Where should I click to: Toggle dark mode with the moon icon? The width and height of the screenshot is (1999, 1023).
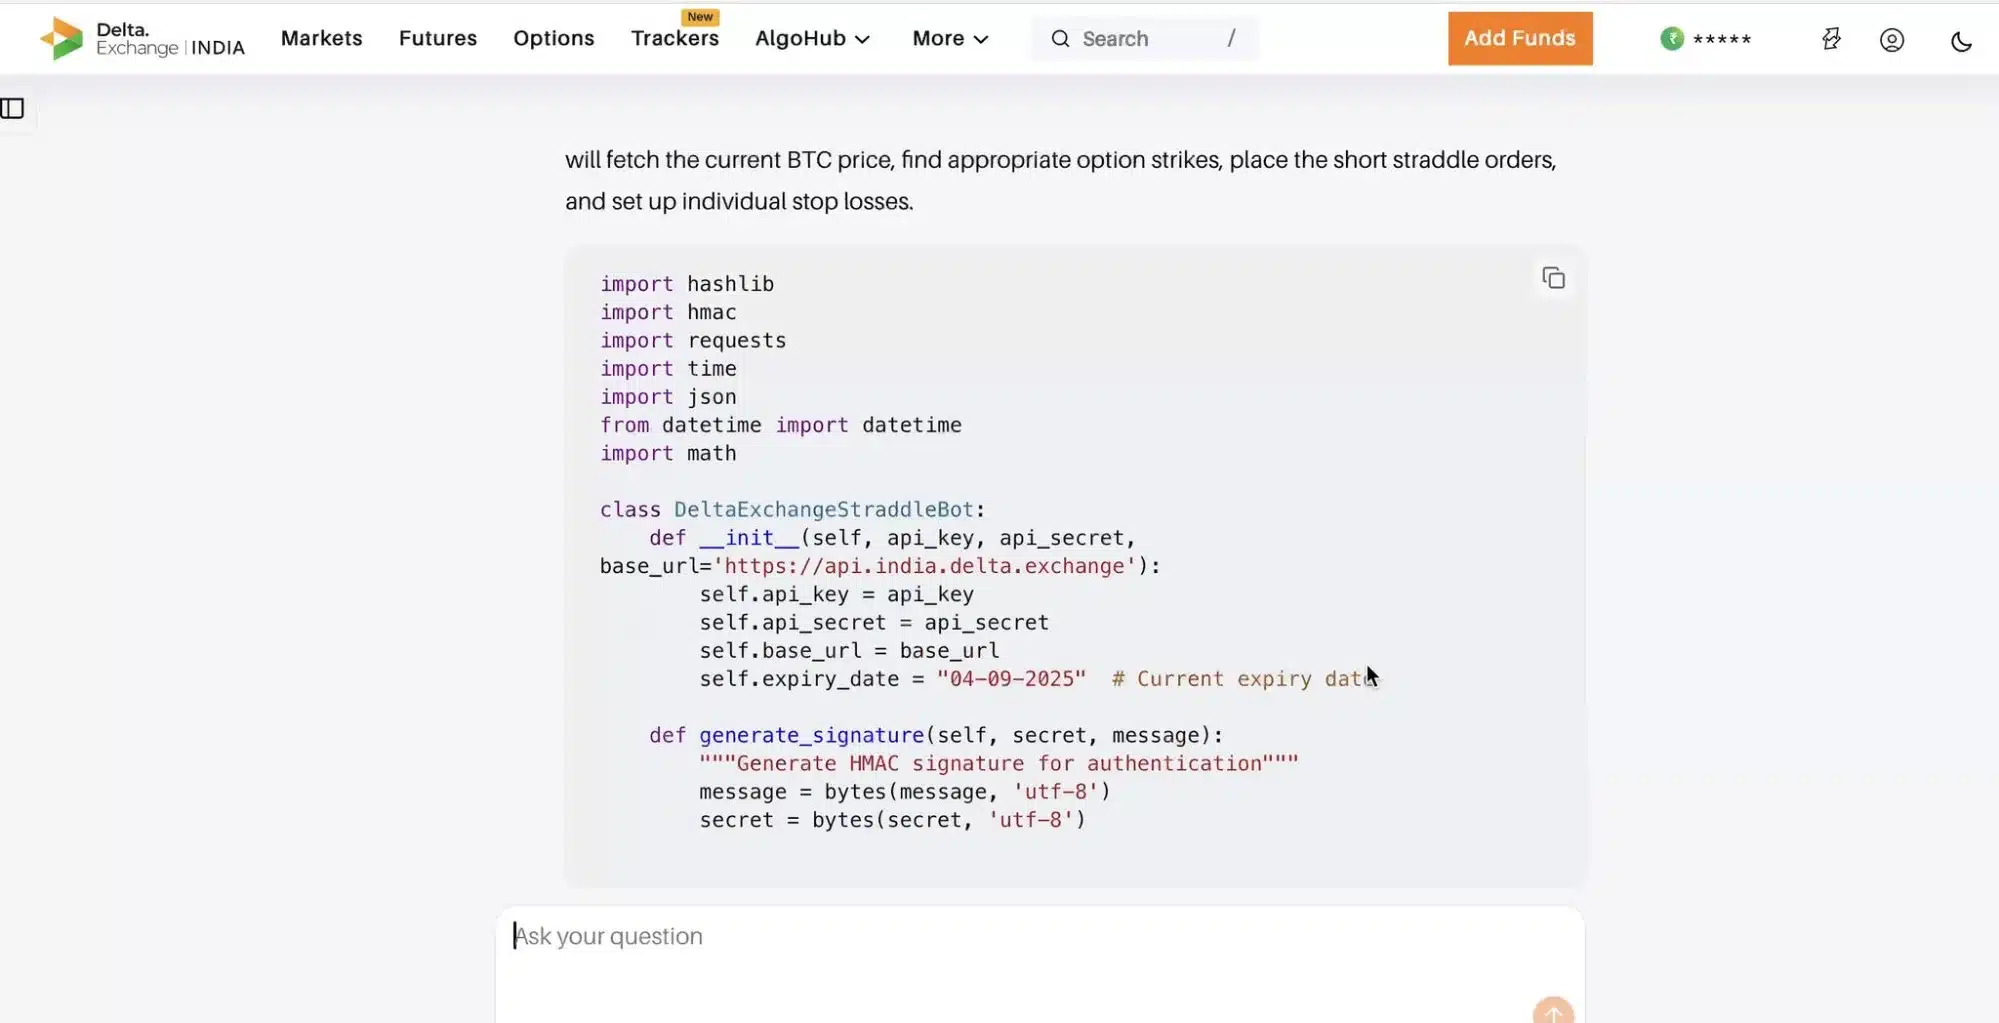click(1961, 40)
